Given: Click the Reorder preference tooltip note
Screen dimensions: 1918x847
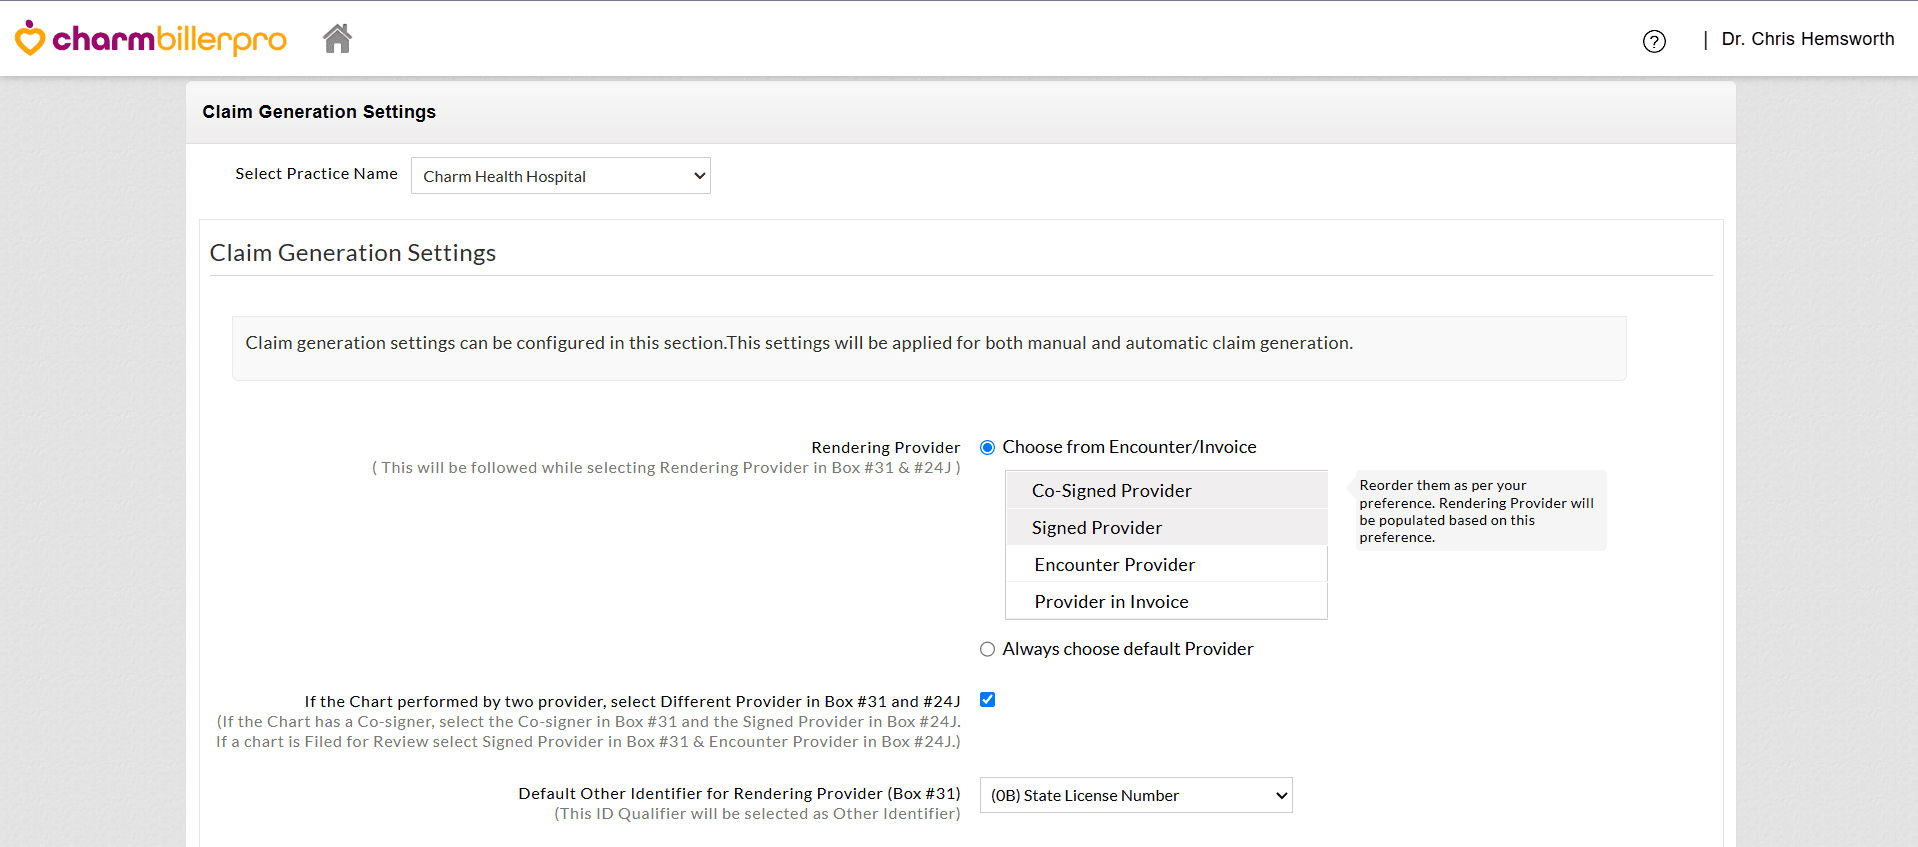Looking at the screenshot, I should 1479,510.
